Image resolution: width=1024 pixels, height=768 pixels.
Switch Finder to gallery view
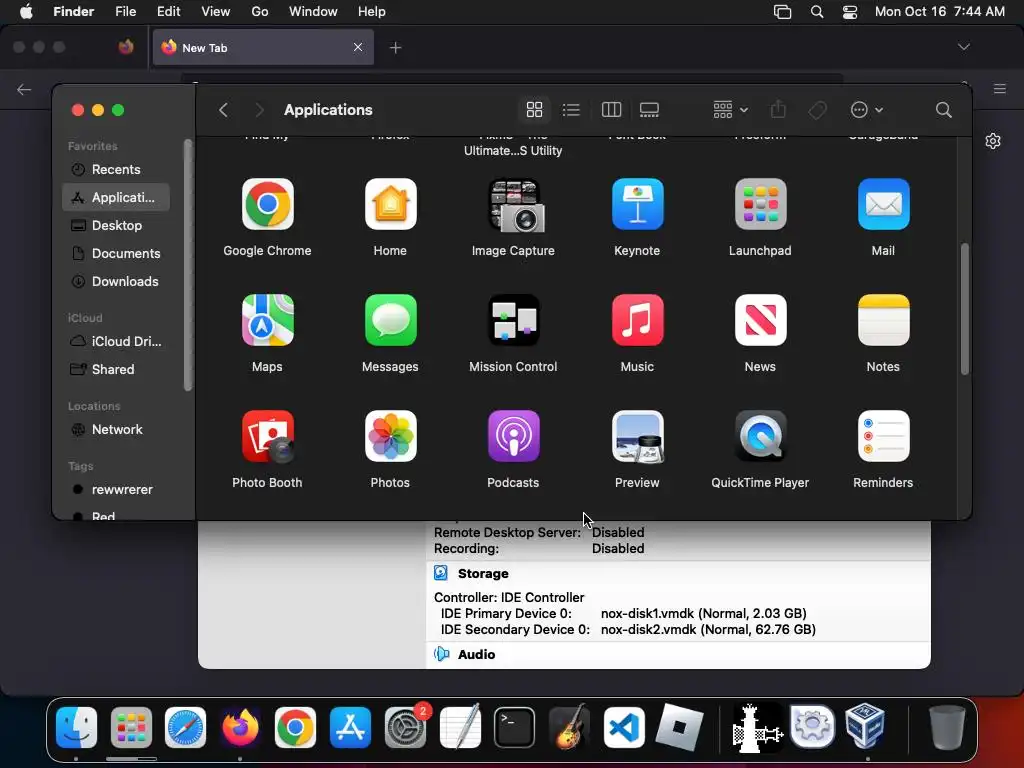click(x=649, y=110)
